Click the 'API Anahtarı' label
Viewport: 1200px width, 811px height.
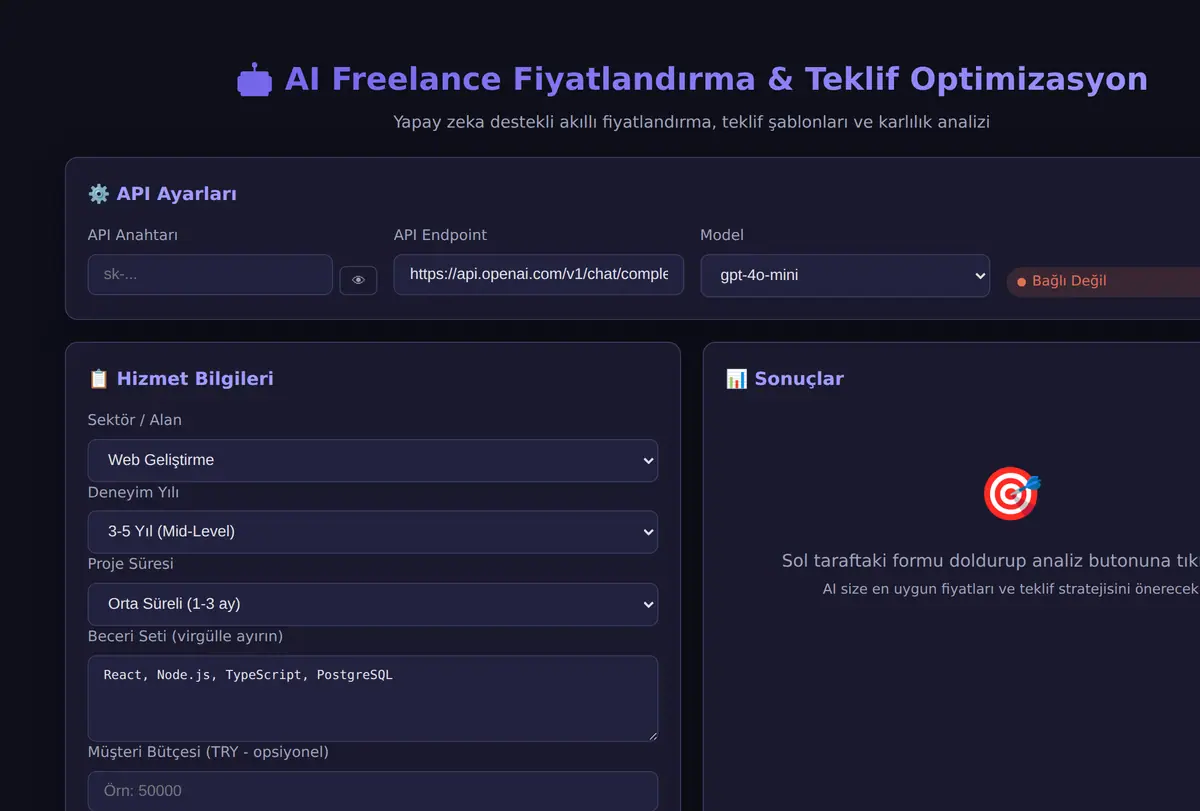point(133,235)
